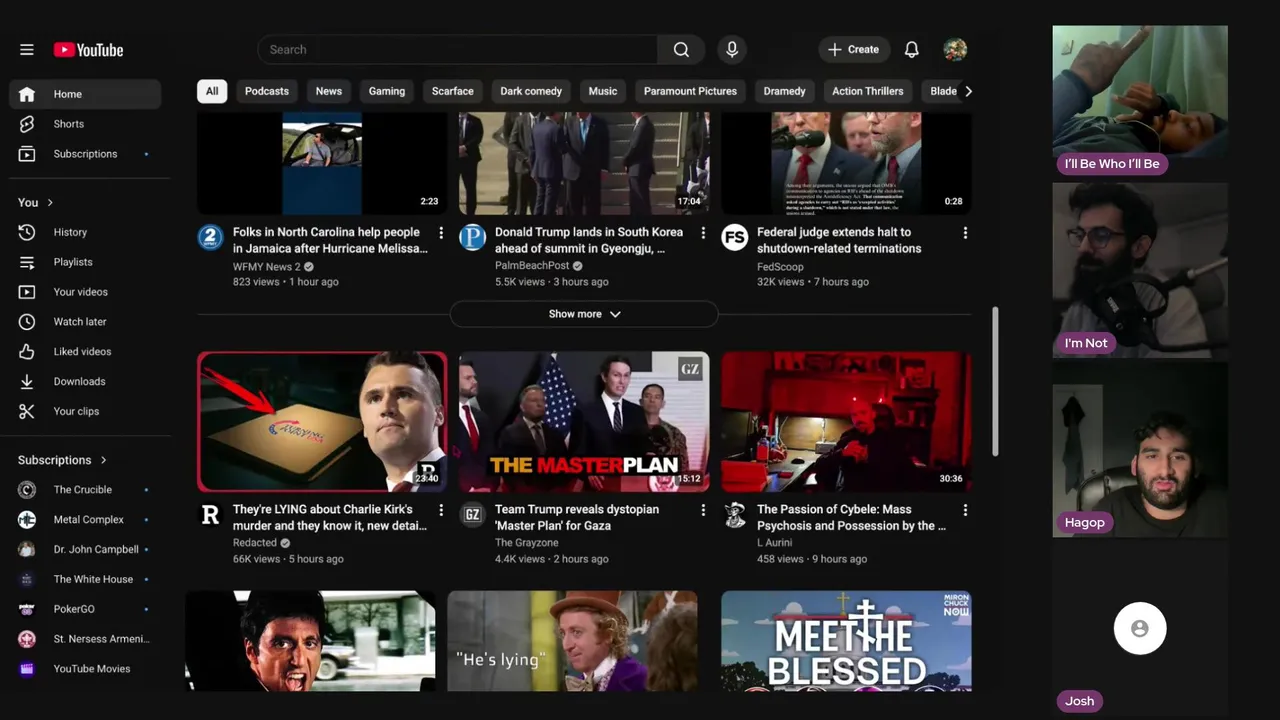Screen dimensions: 1280x720
Task: Open History in sidebar
Action: (x=85, y=232)
